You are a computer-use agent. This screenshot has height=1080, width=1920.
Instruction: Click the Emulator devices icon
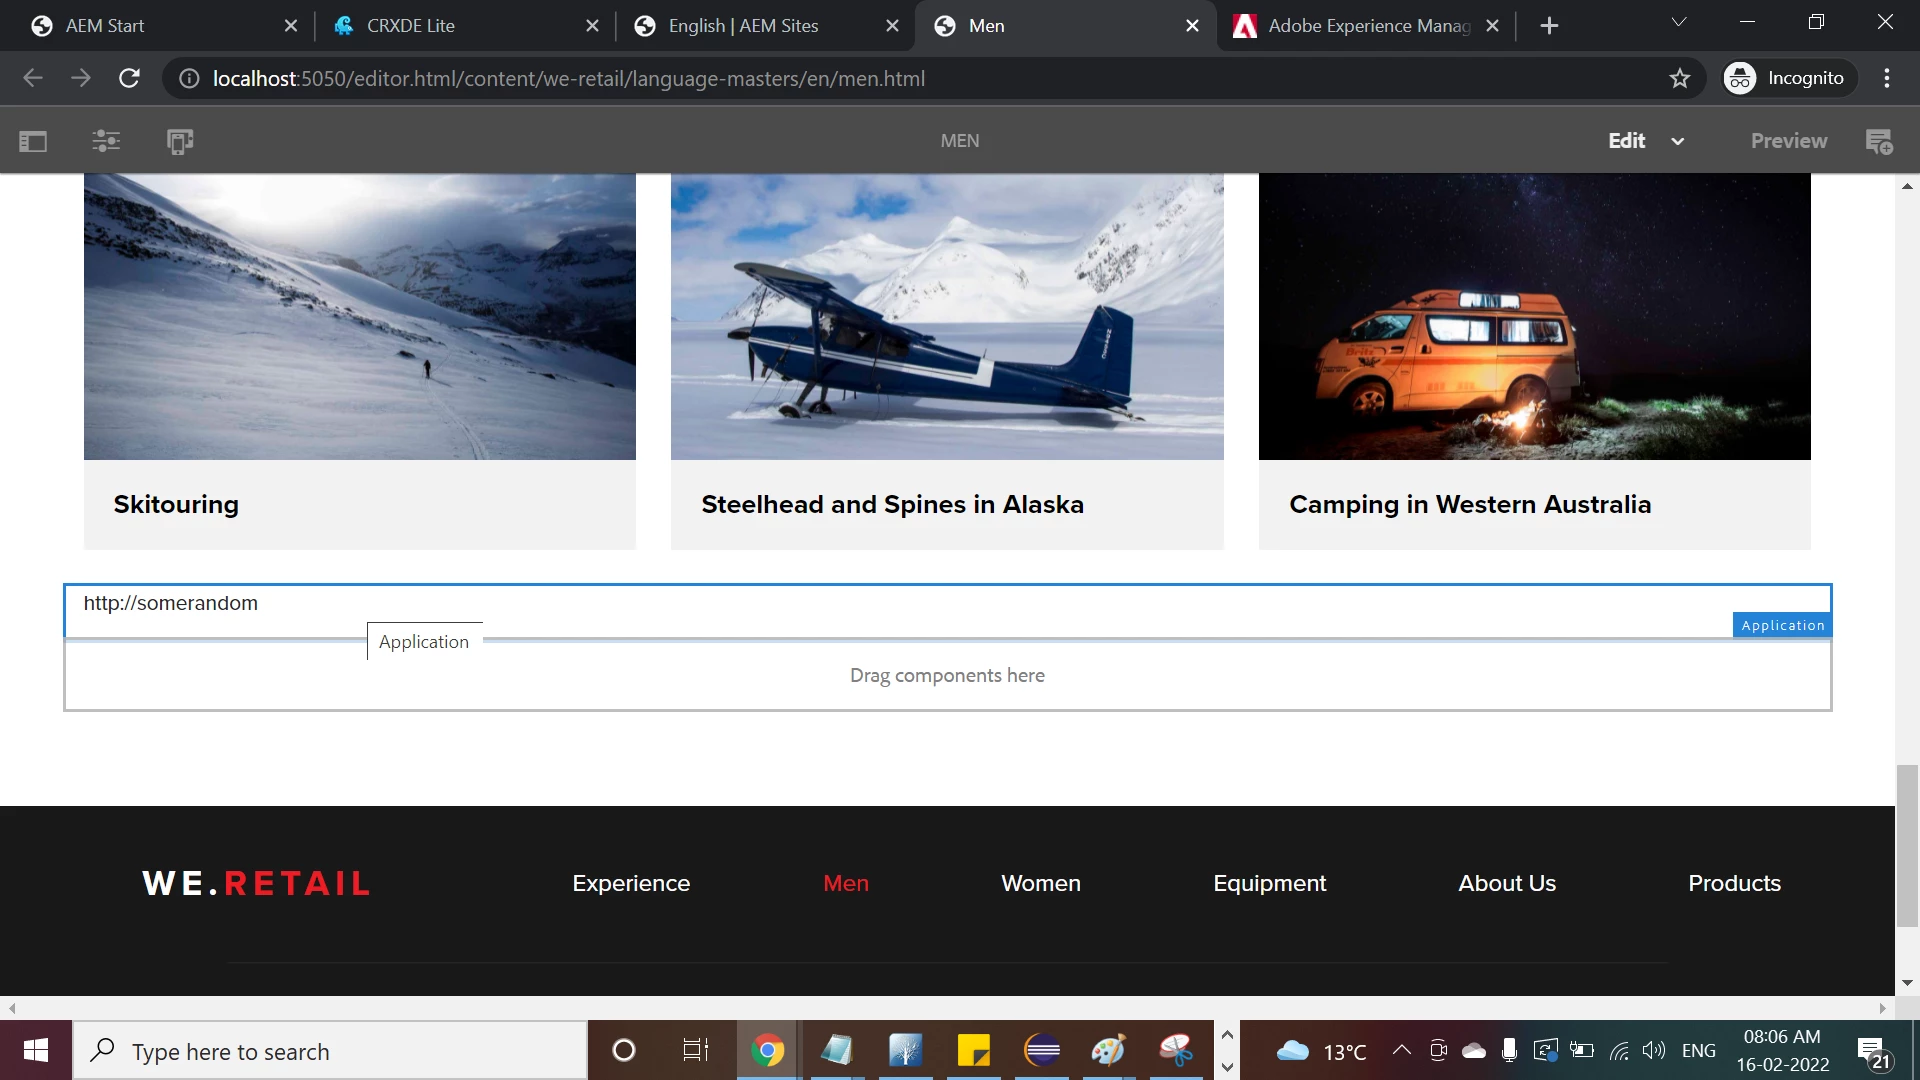(180, 141)
